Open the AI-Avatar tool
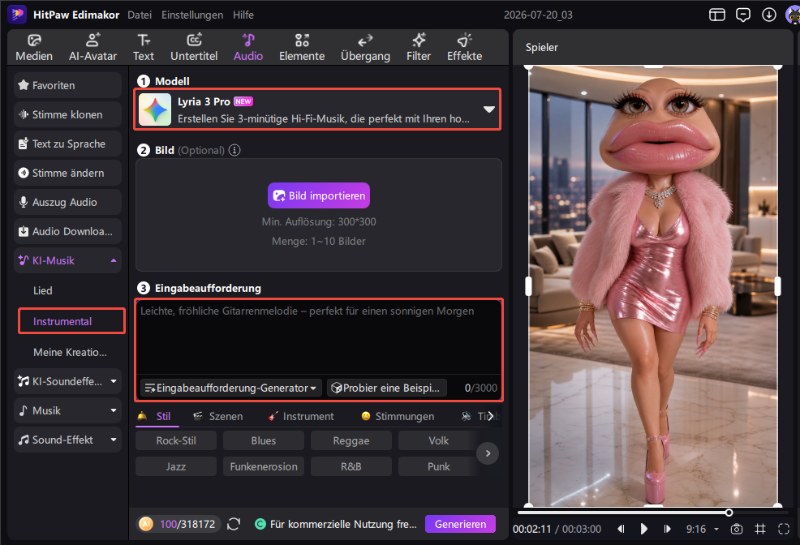This screenshot has height=545, width=800. (93, 47)
